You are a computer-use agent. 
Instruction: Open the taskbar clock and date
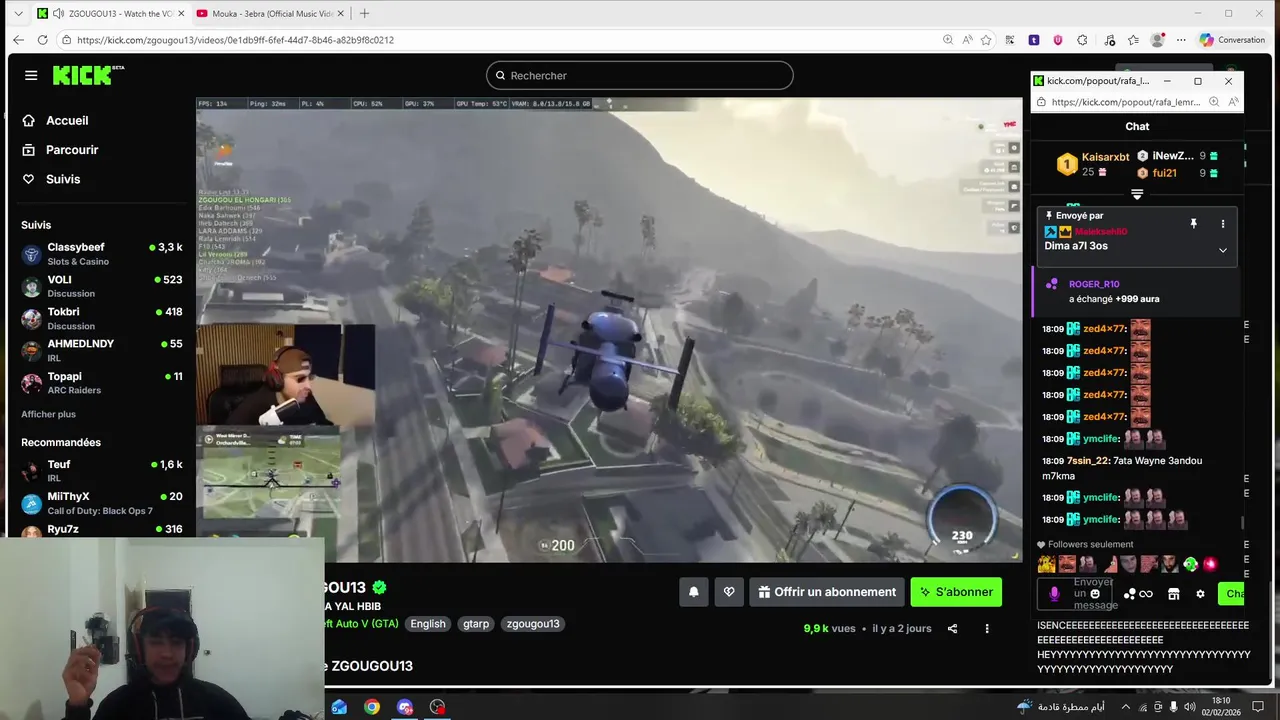1221,707
